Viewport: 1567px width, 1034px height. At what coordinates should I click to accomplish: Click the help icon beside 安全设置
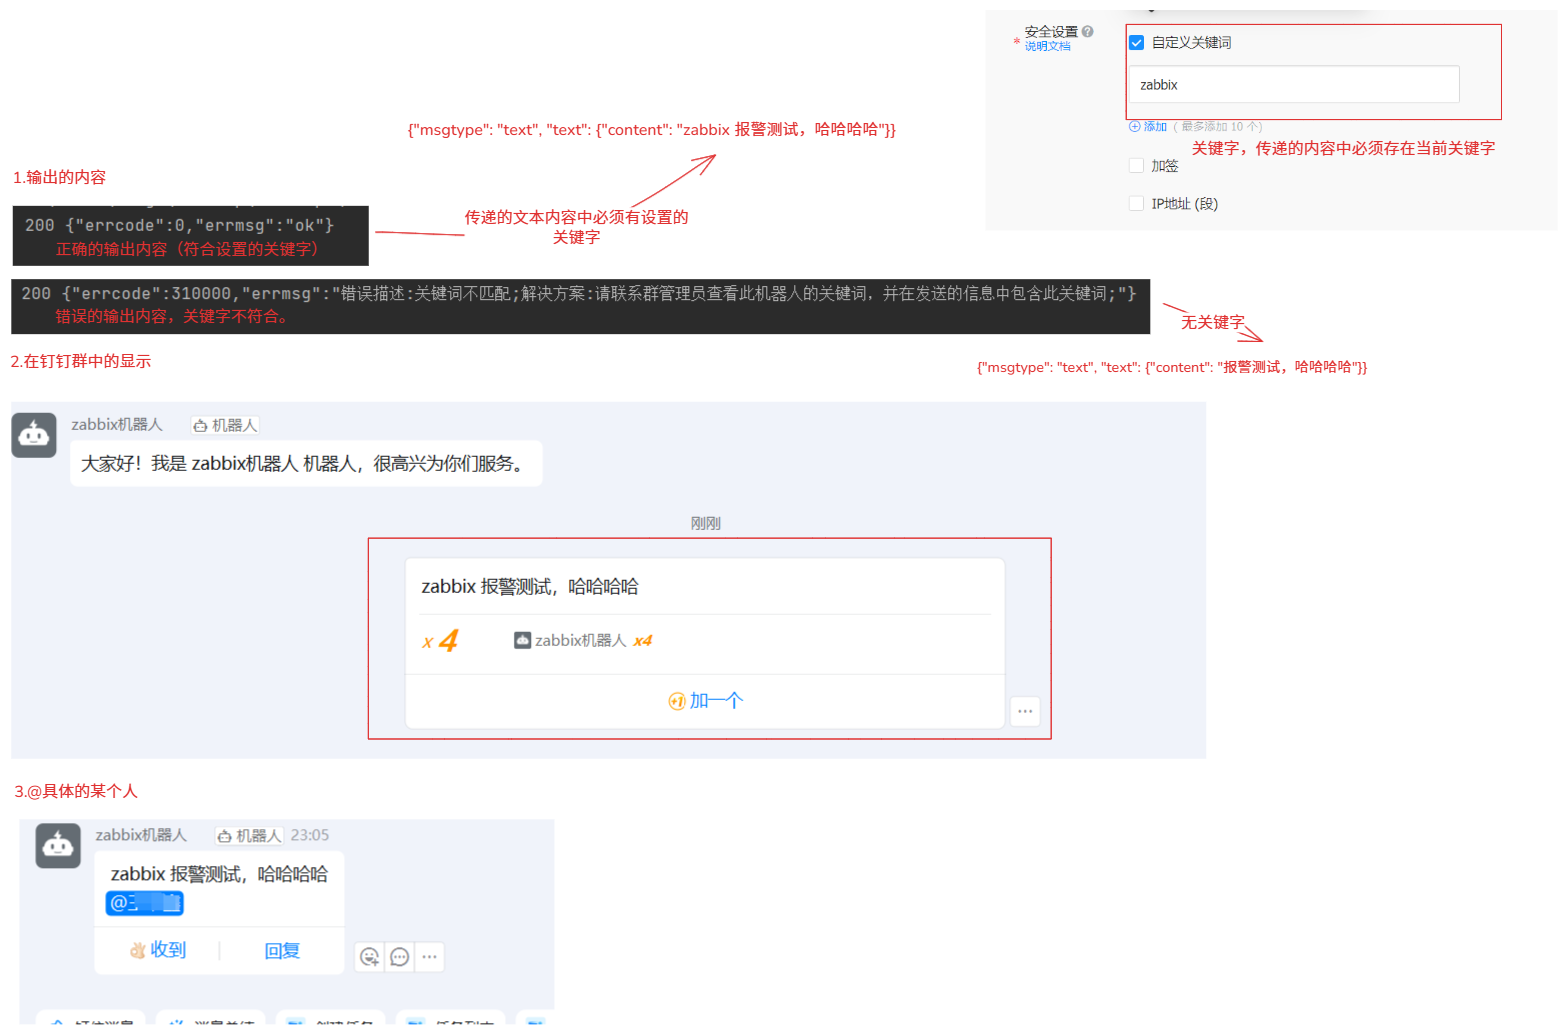tap(1087, 31)
